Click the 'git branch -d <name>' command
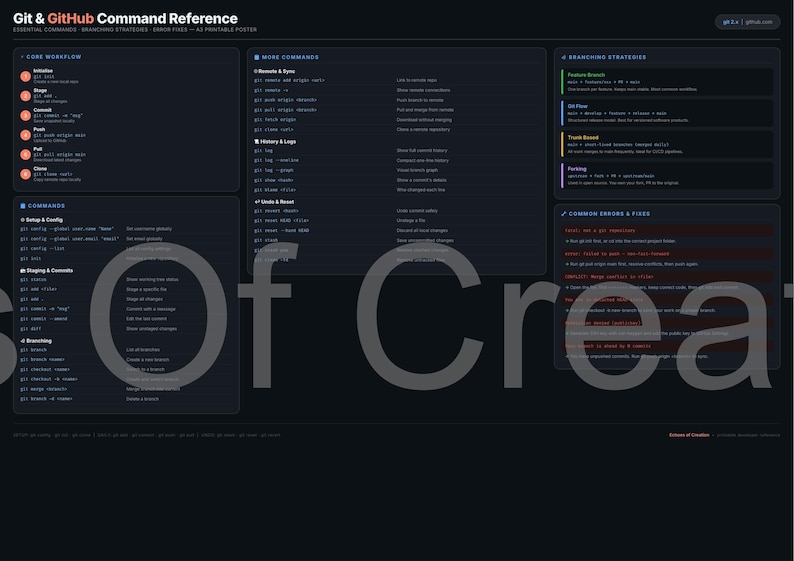Viewport: 794px width, 561px height. (46, 399)
